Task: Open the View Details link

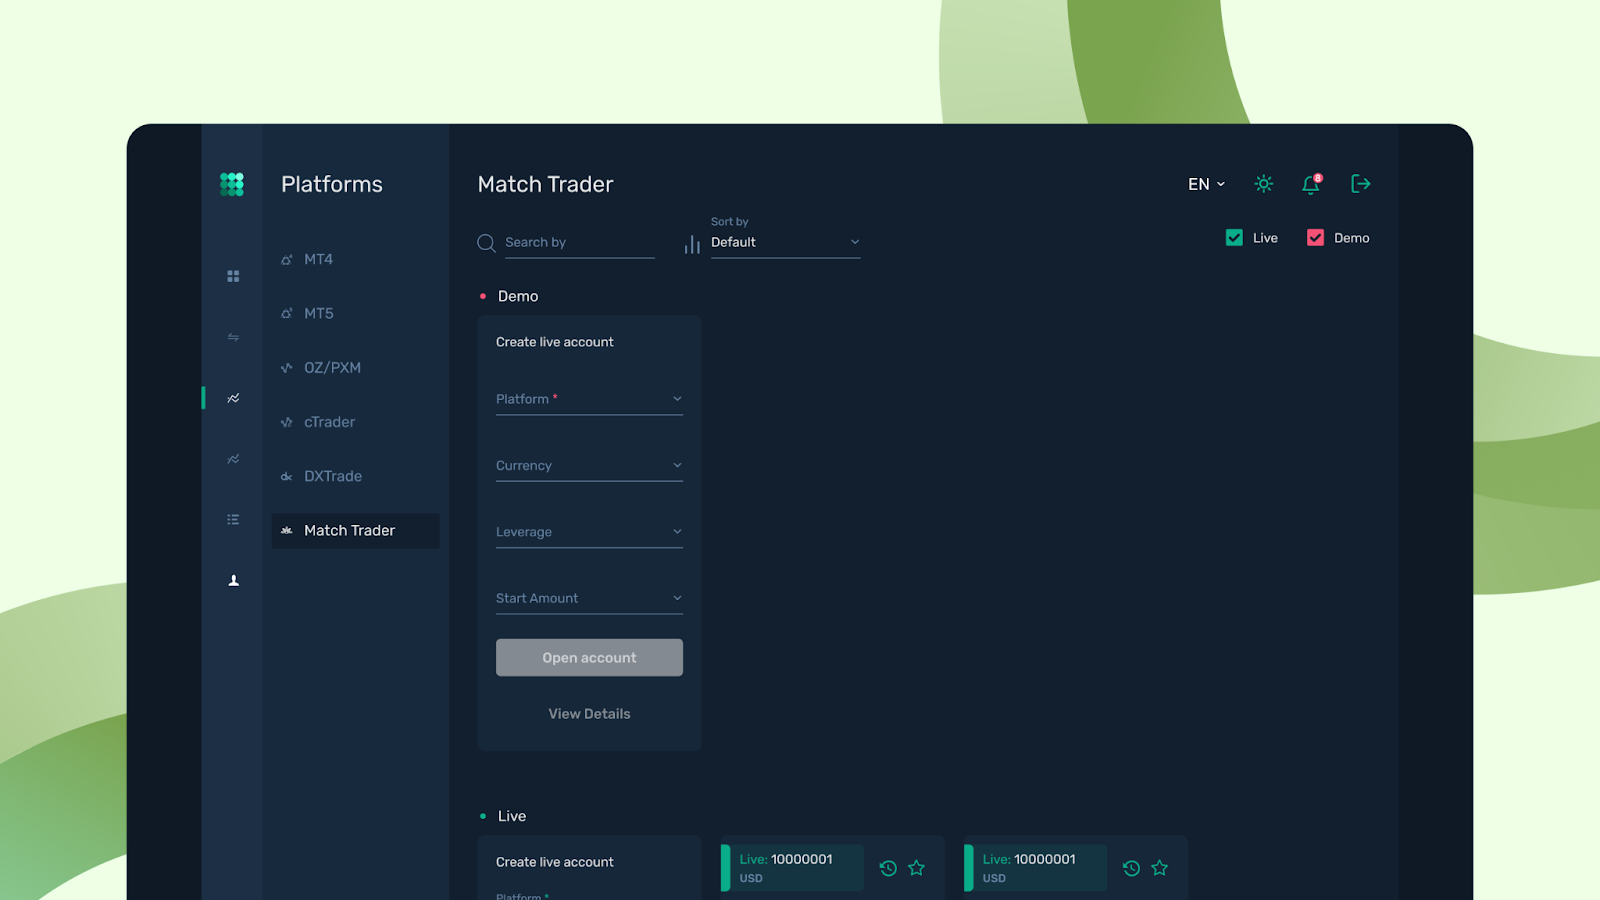Action: click(589, 714)
